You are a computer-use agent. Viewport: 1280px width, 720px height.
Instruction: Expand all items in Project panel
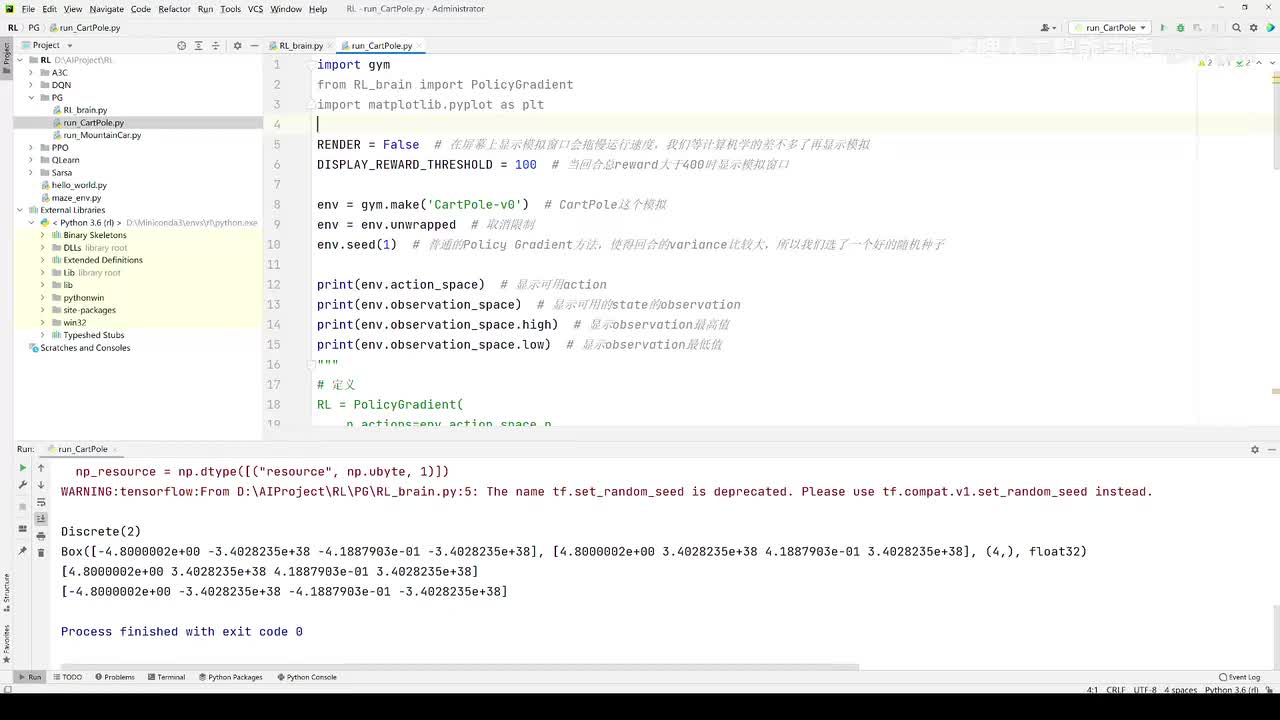tap(198, 45)
